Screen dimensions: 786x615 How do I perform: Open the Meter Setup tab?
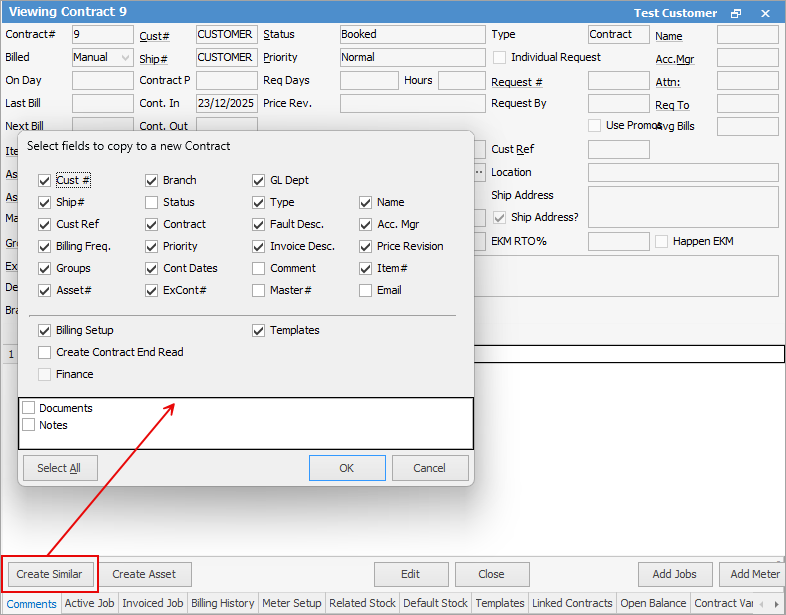[x=292, y=603]
